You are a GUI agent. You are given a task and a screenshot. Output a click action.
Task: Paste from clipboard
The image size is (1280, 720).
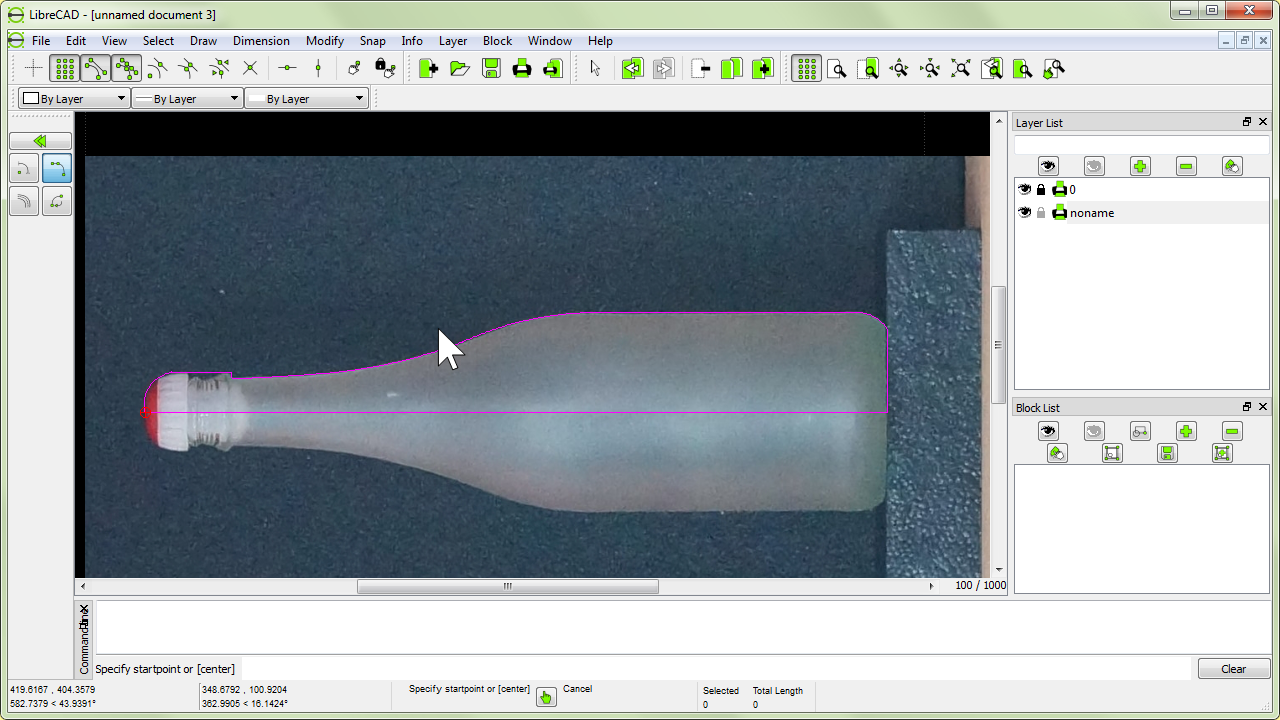pos(762,68)
